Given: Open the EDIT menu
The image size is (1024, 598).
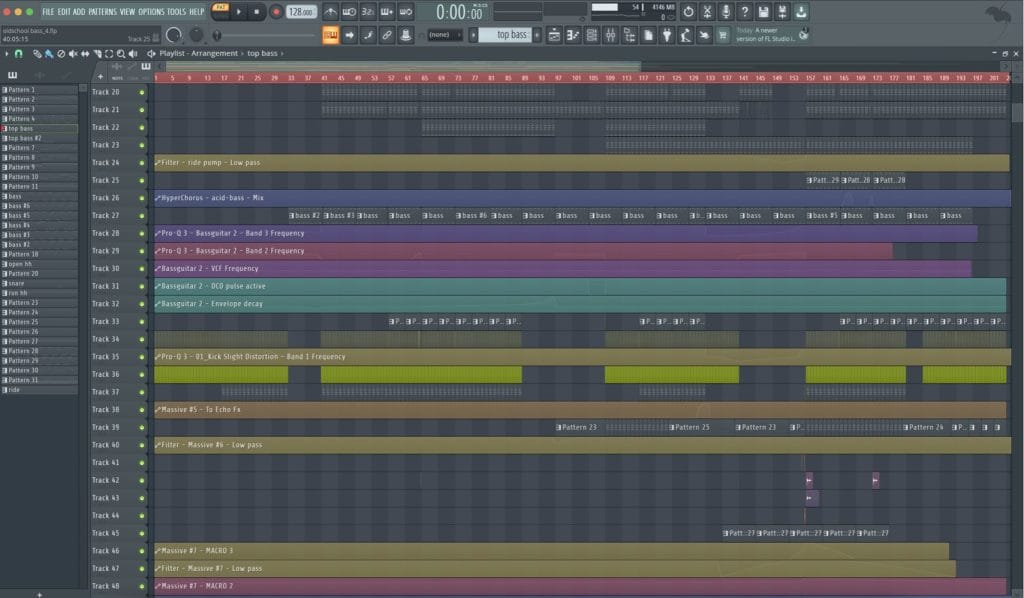Looking at the screenshot, I should point(63,12).
